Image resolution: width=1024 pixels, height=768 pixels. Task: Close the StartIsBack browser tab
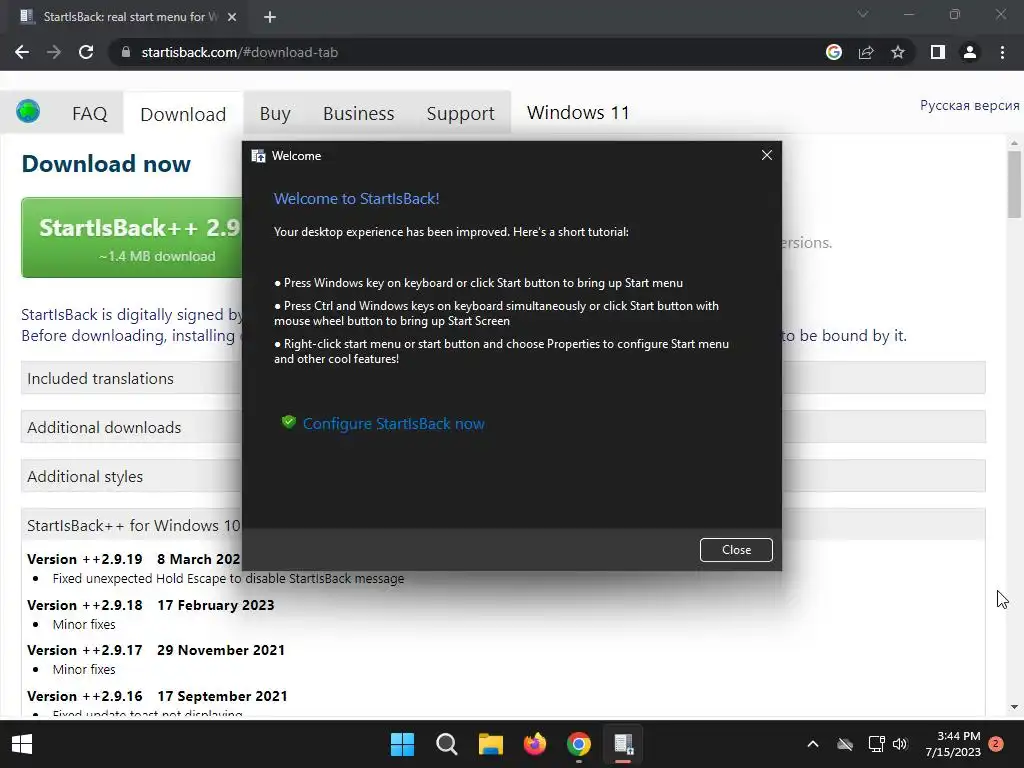(x=232, y=17)
